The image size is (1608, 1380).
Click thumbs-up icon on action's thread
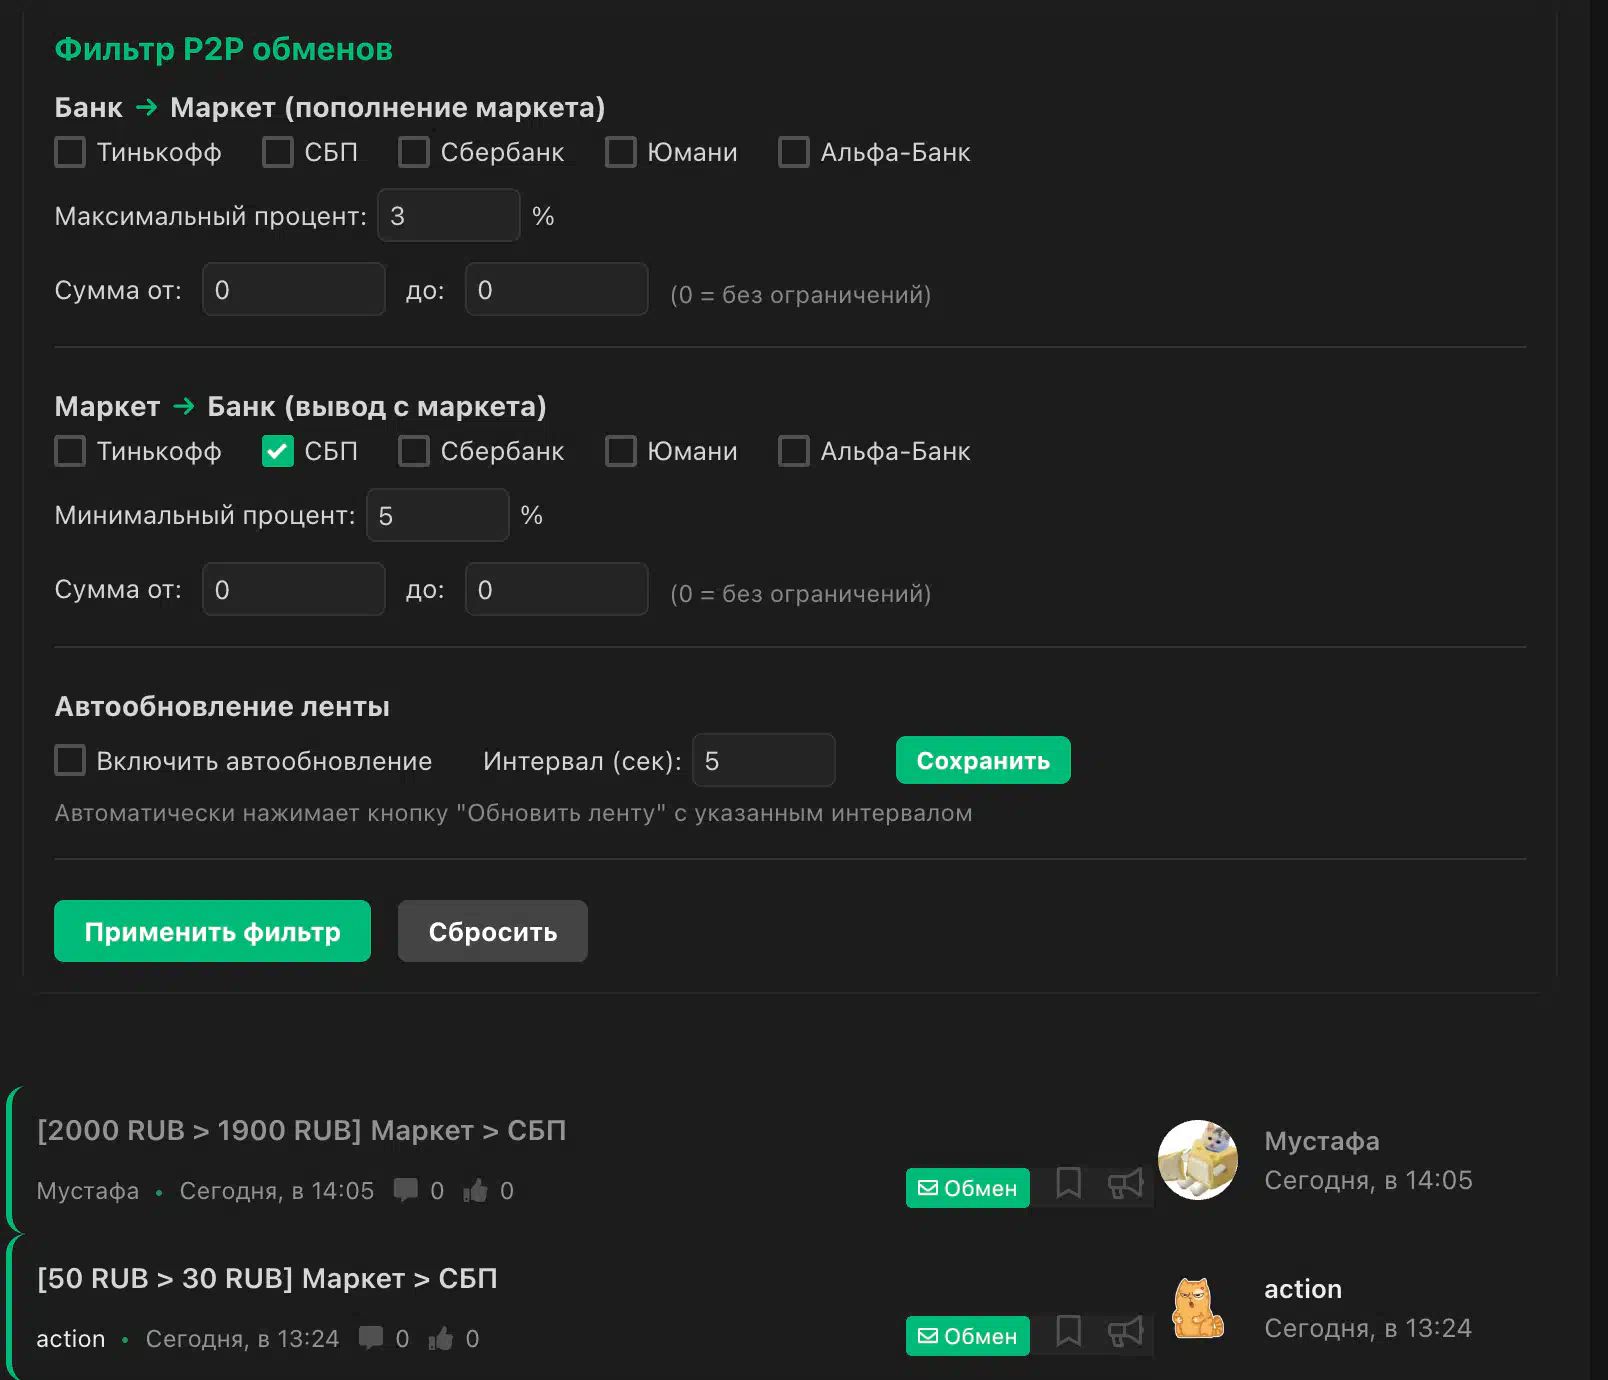click(x=441, y=1339)
